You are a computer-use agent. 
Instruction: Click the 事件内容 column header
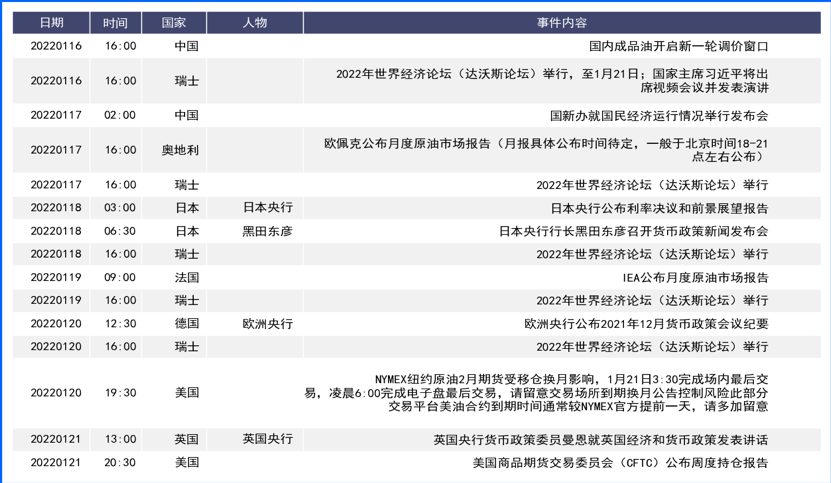point(562,23)
